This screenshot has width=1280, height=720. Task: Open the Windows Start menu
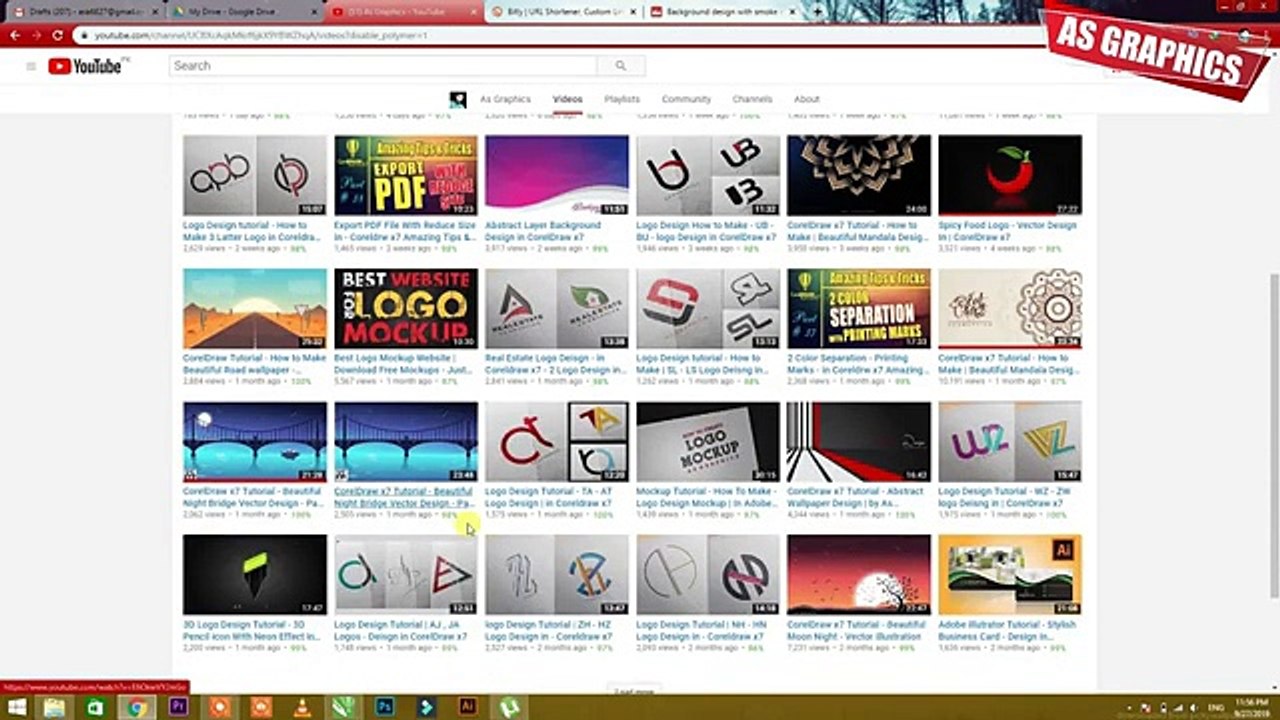(x=17, y=708)
